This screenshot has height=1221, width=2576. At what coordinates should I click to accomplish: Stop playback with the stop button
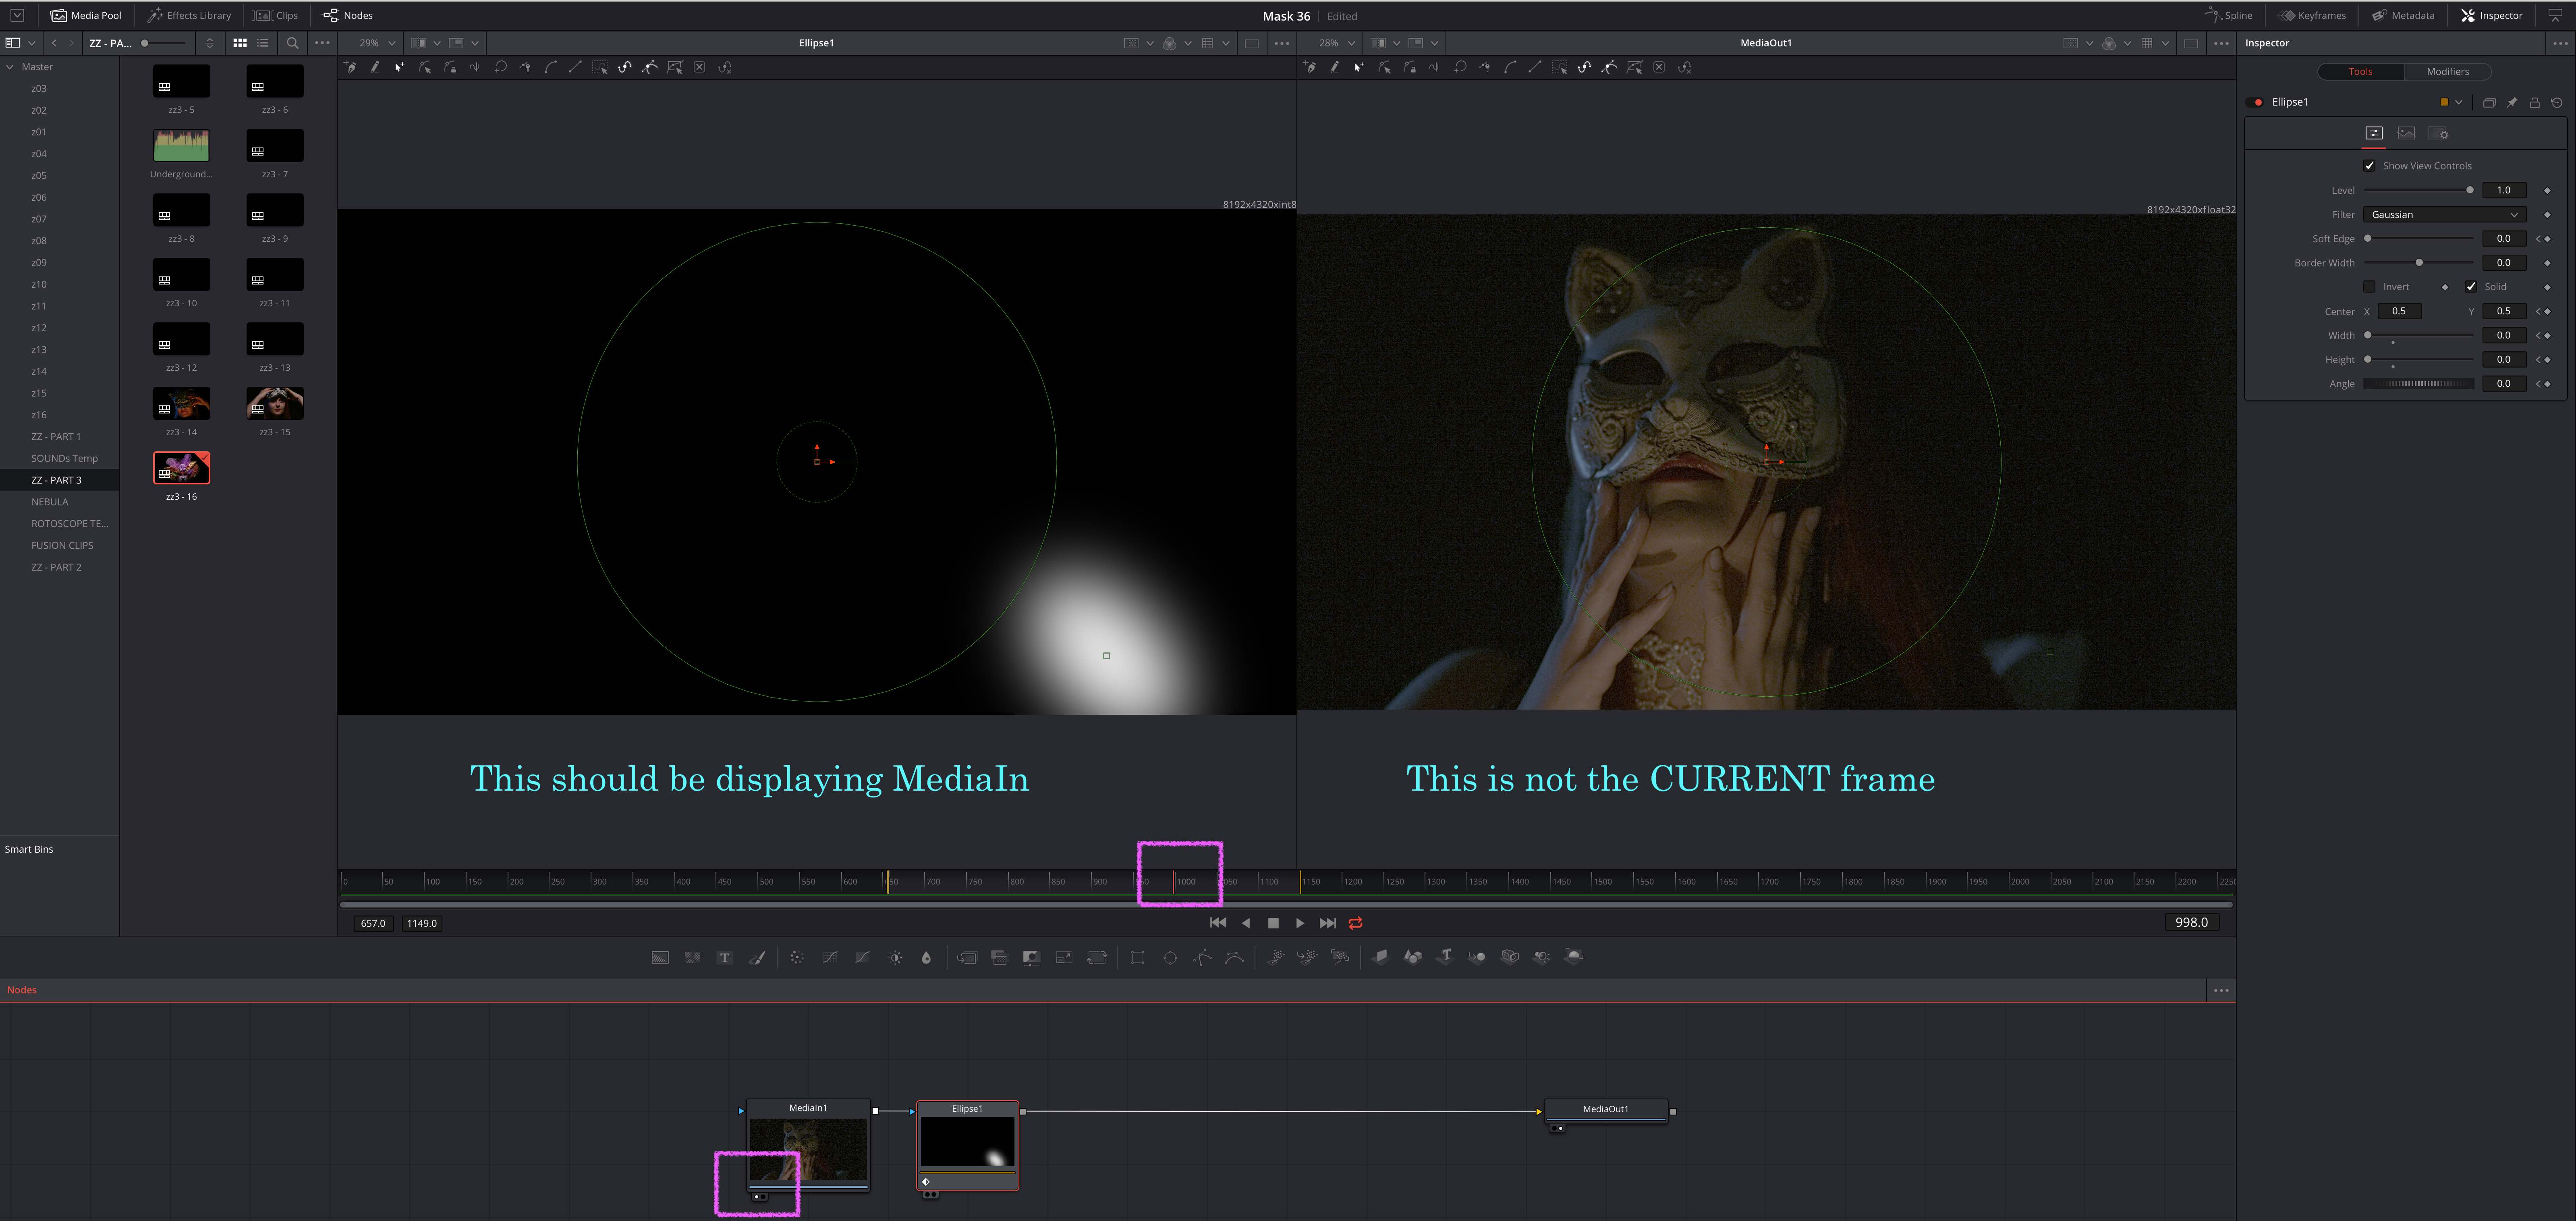pyautogui.click(x=1273, y=923)
